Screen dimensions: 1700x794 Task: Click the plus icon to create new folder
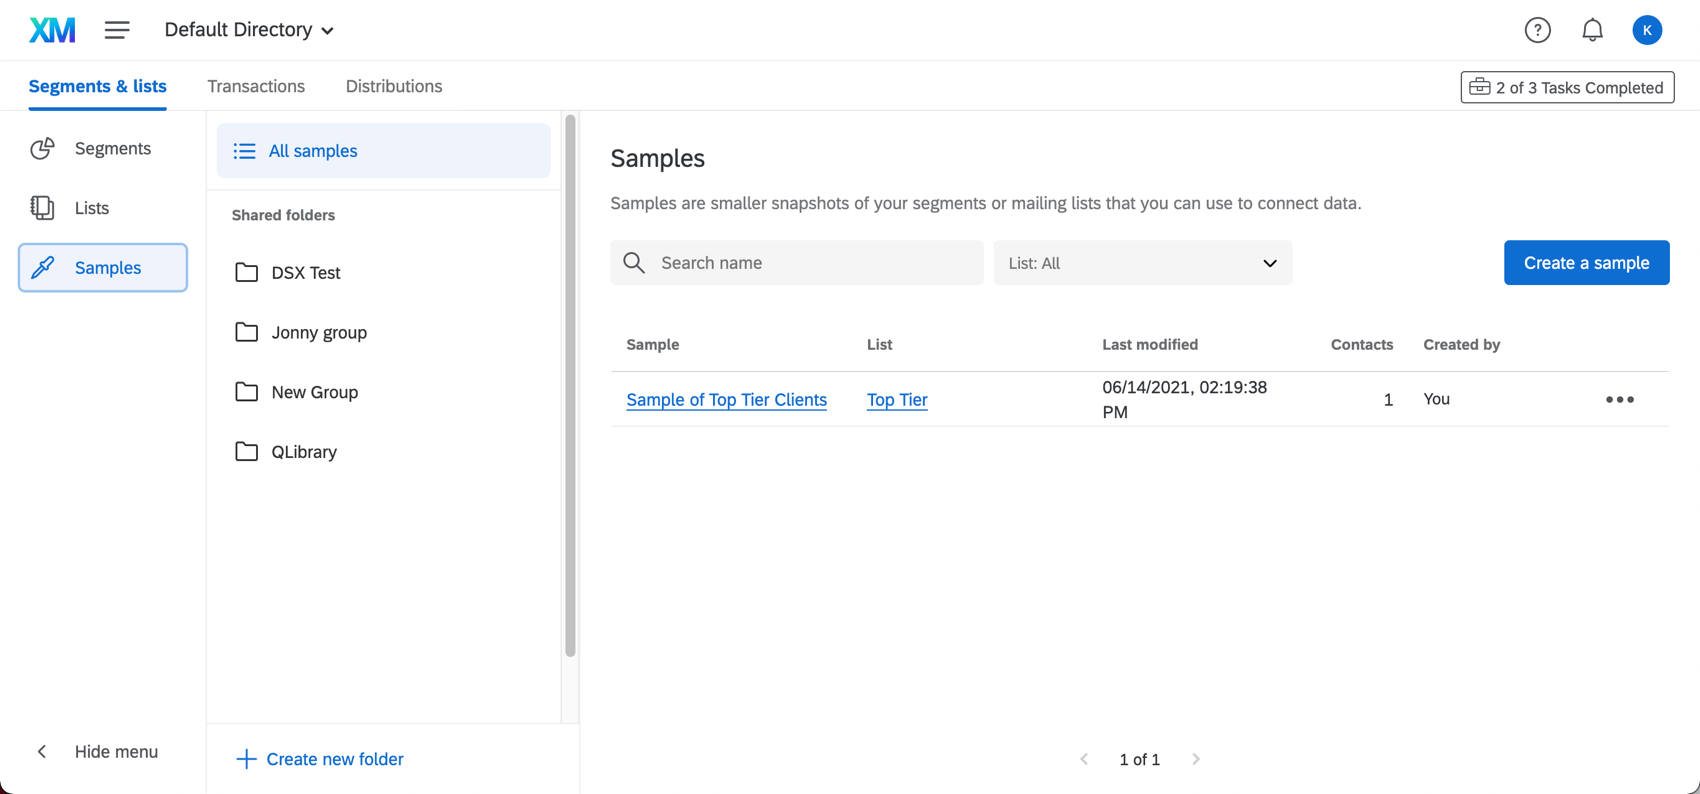[246, 759]
